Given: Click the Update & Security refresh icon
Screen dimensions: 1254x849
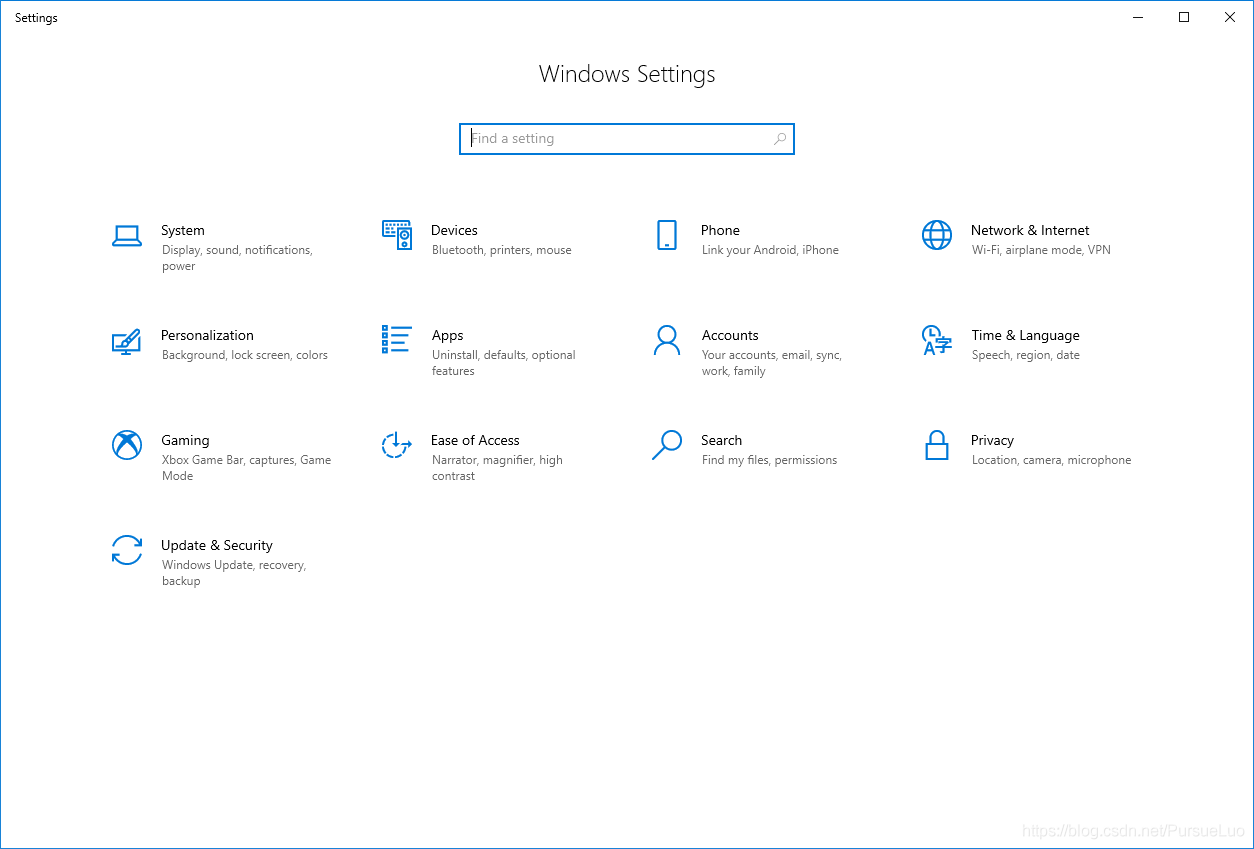Looking at the screenshot, I should (x=127, y=550).
